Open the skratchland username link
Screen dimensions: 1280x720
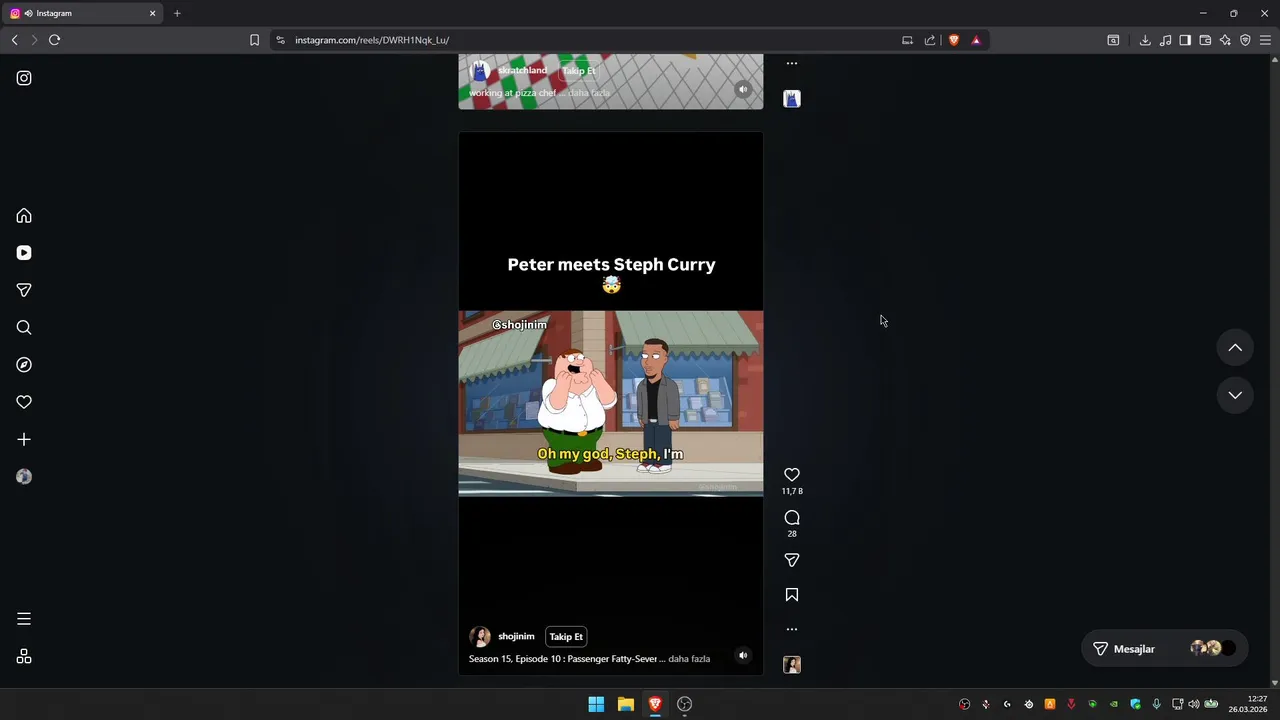522,71
